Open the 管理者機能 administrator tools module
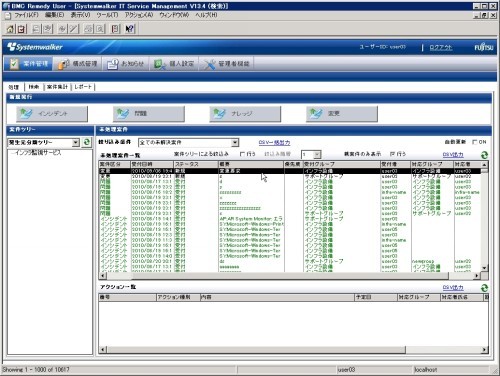The image size is (500, 376). 227,64
